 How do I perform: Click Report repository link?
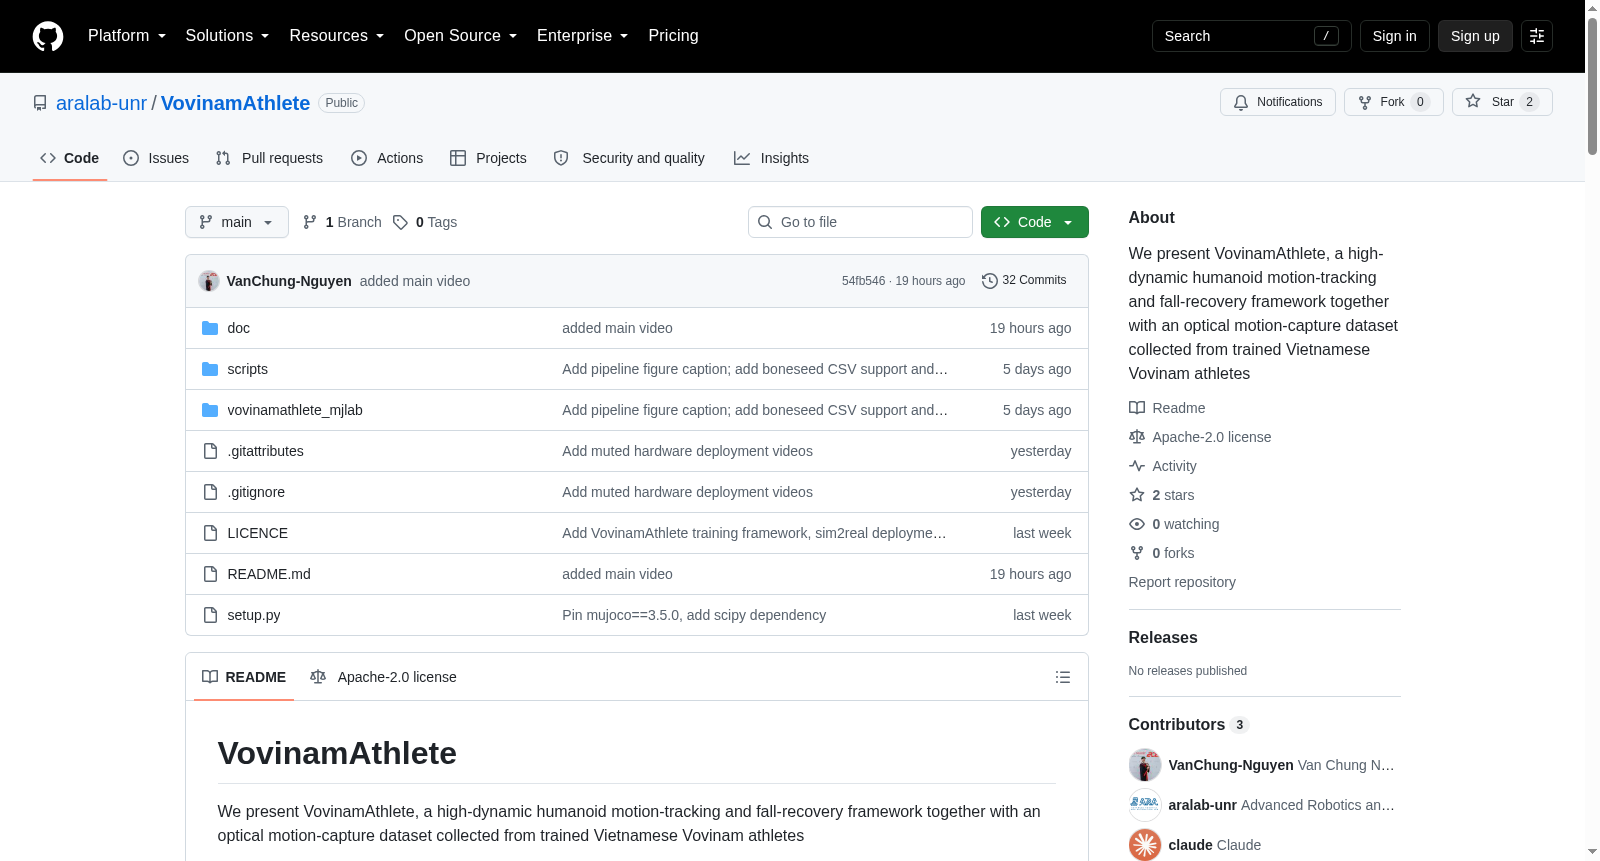[1182, 582]
